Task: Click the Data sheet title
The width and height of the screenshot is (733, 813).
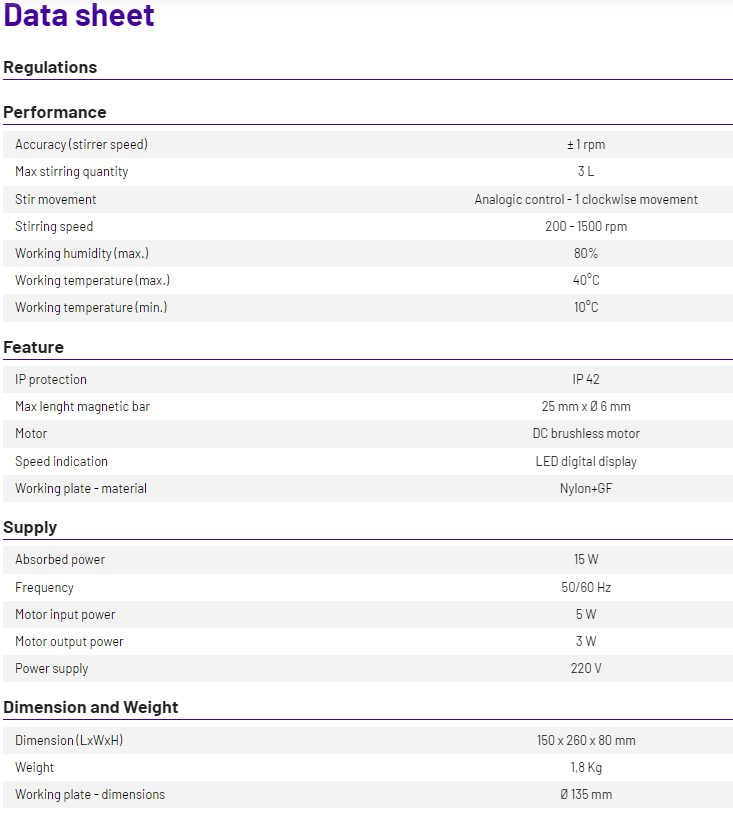Action: click(80, 16)
